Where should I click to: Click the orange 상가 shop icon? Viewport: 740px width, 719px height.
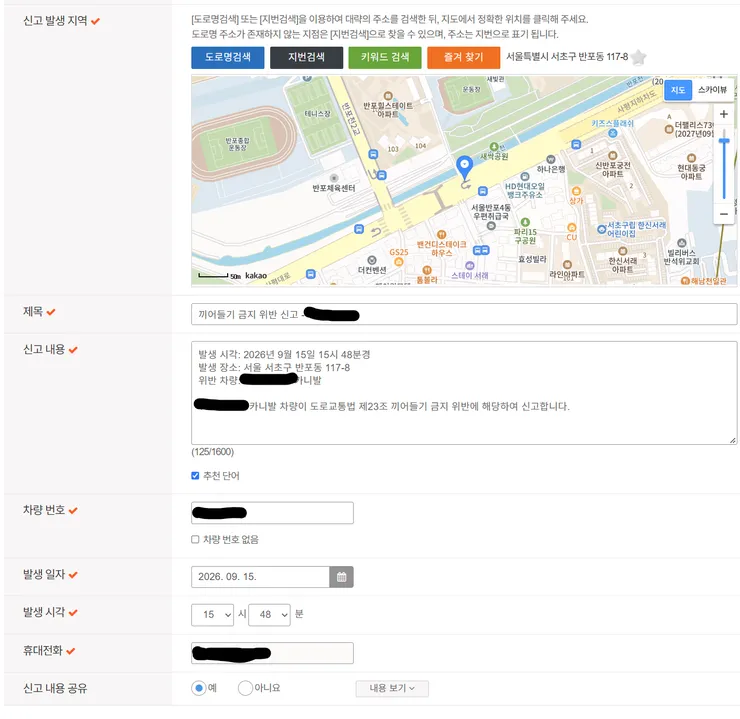(576, 191)
